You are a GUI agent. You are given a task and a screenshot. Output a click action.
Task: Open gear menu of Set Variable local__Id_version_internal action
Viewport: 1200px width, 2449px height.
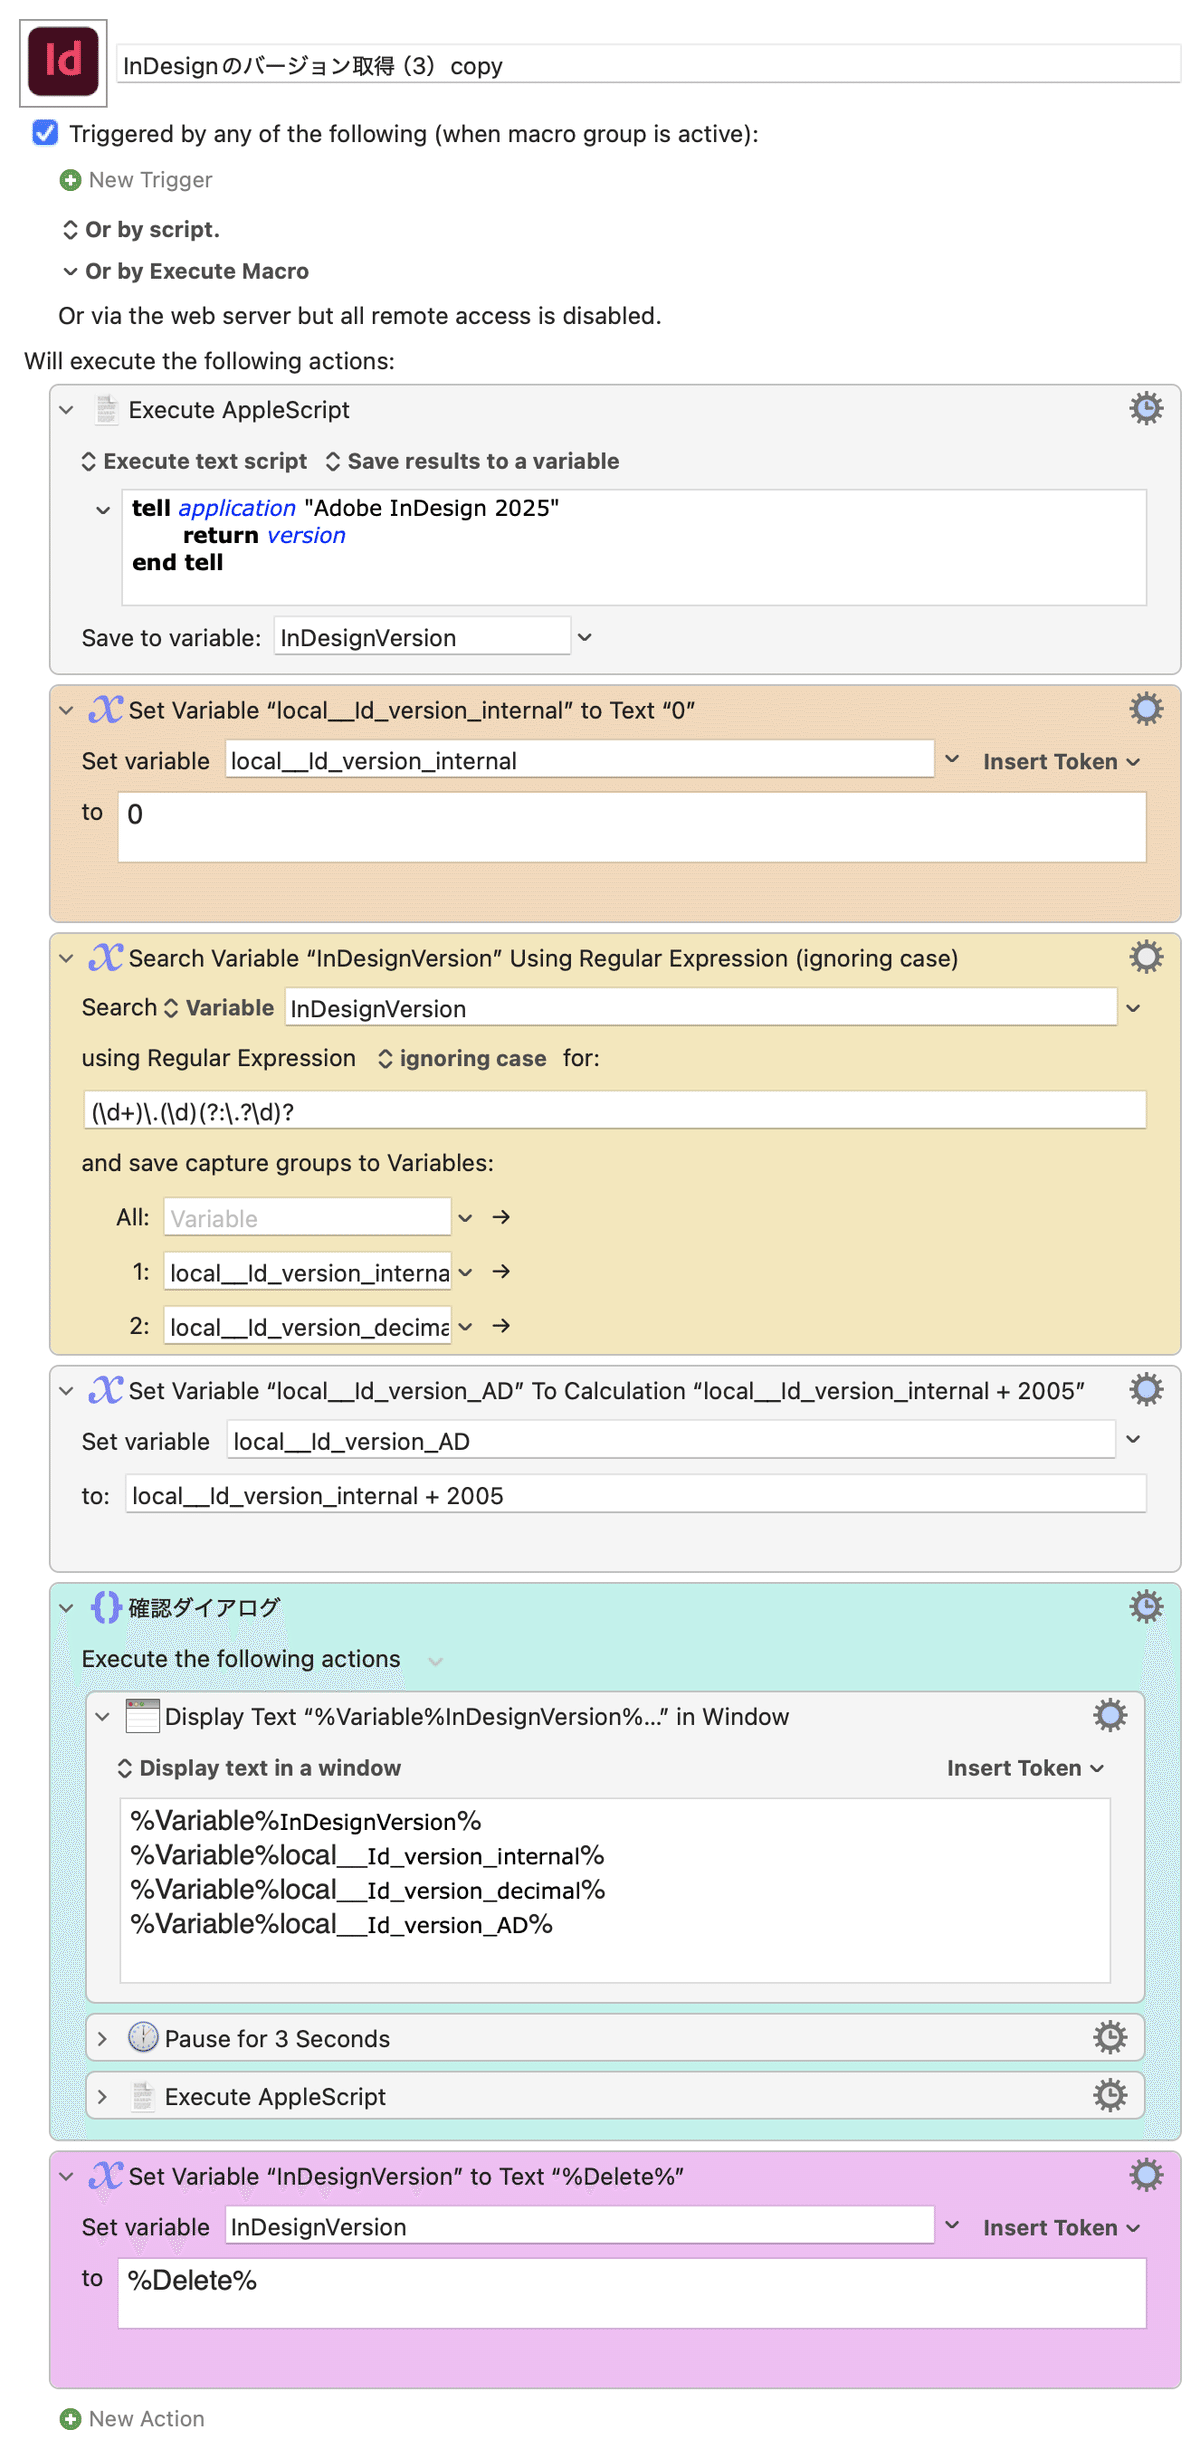(1146, 709)
